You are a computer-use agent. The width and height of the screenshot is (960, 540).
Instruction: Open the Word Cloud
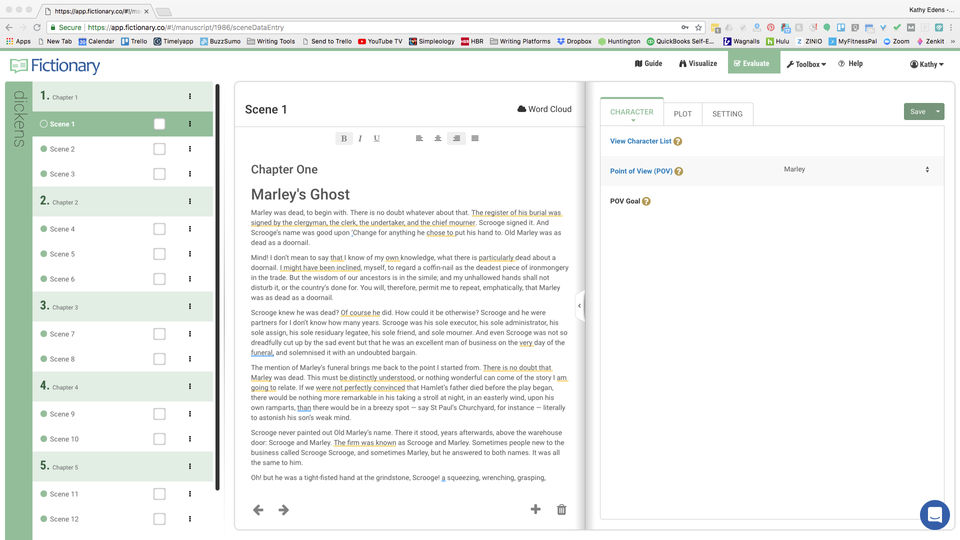pos(544,109)
